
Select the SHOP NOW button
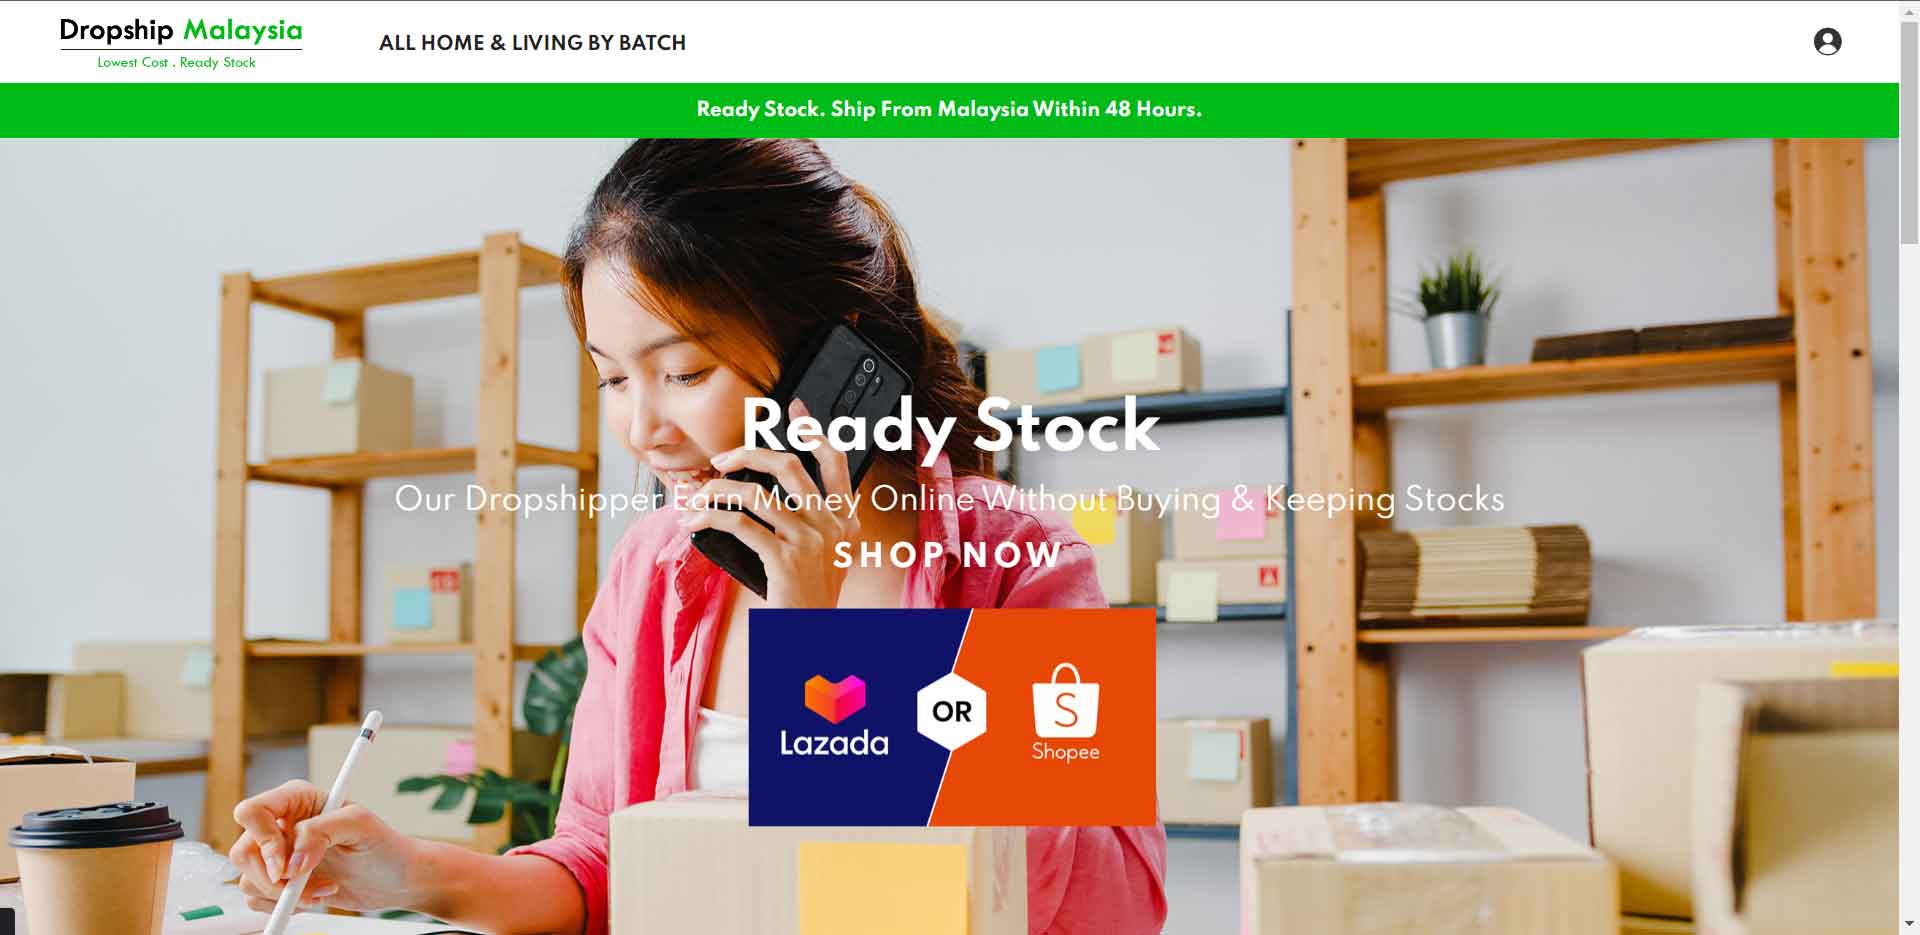pos(948,554)
